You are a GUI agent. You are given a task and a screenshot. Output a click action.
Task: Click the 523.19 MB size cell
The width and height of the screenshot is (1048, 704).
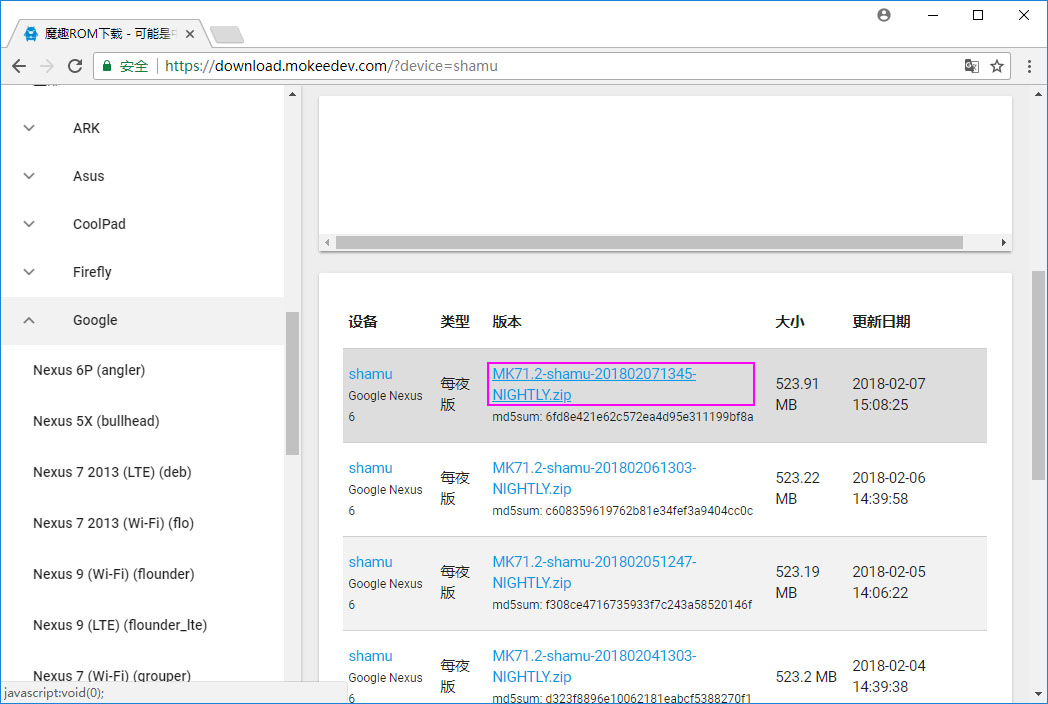(x=797, y=582)
